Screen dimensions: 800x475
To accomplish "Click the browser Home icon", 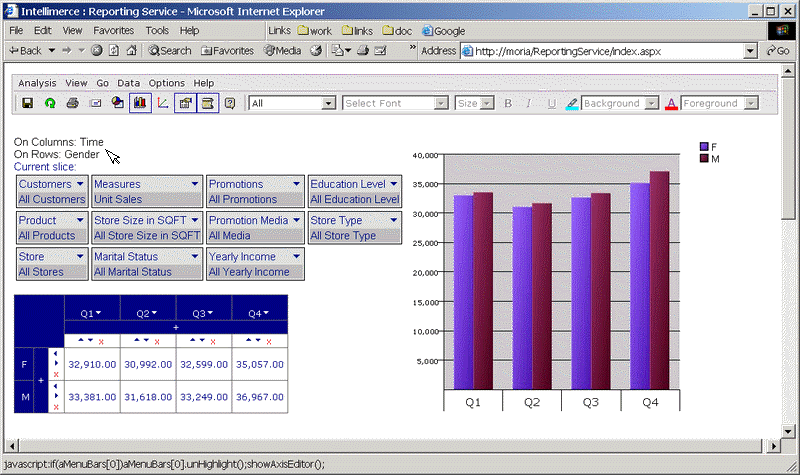I will point(132,51).
